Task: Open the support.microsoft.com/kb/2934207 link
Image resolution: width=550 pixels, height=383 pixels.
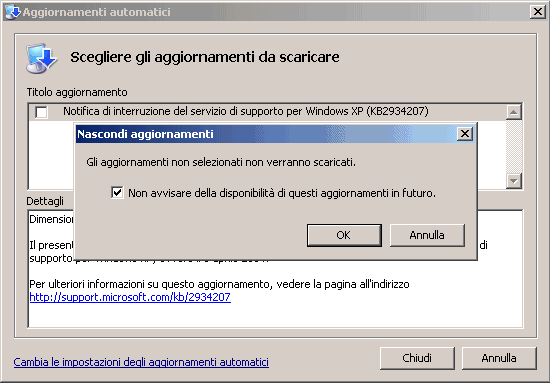Action: click(x=130, y=297)
